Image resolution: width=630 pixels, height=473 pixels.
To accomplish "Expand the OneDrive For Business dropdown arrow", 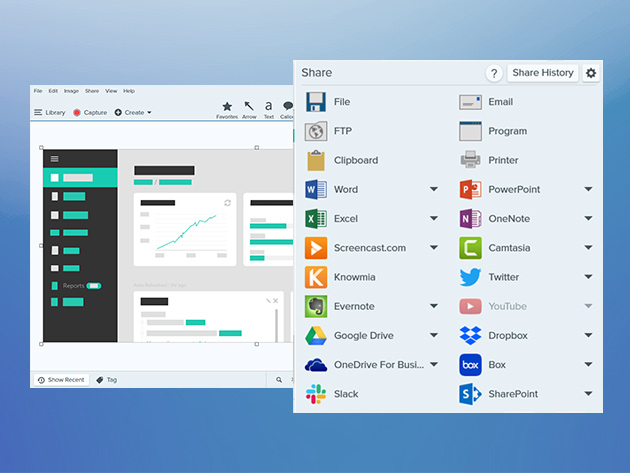I will [x=434, y=364].
